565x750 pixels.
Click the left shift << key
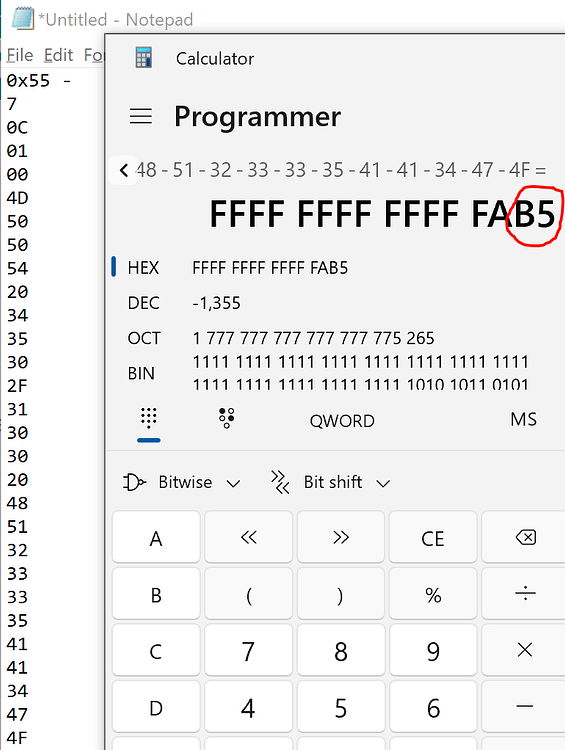click(x=248, y=537)
